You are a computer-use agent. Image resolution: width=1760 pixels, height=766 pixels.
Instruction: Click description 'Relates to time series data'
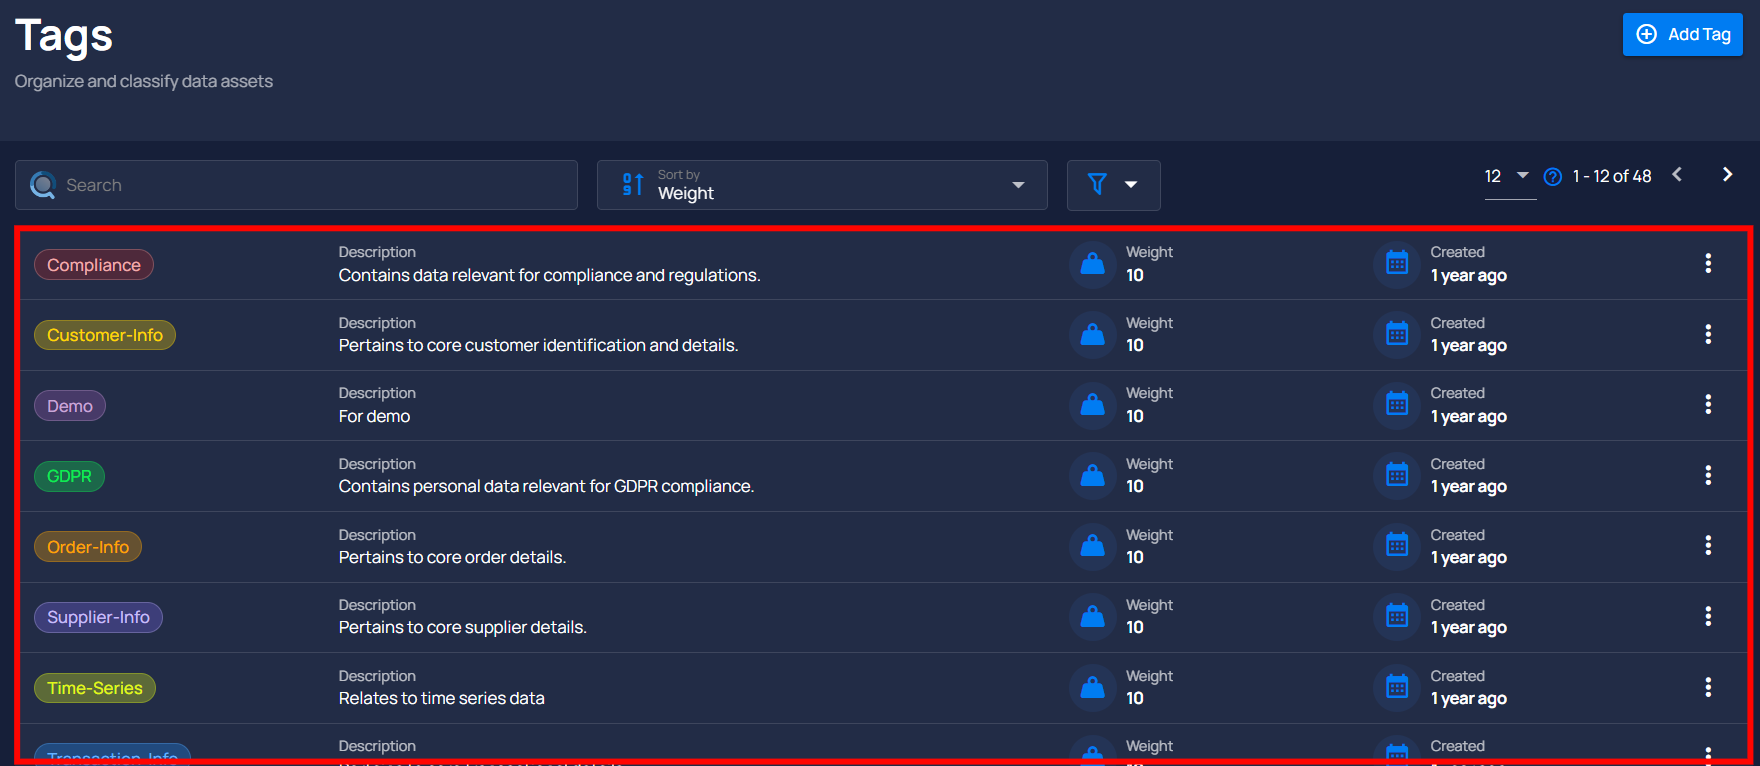click(x=441, y=698)
